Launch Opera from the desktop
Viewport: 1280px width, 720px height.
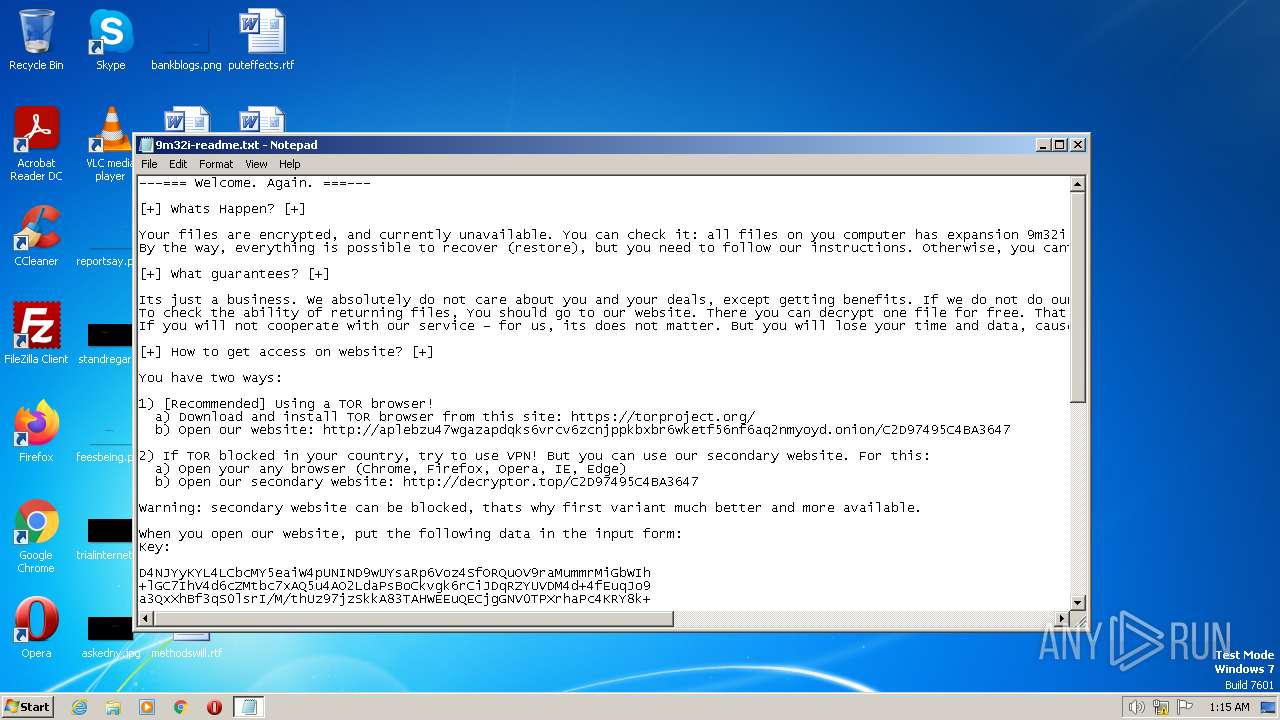(x=36, y=628)
